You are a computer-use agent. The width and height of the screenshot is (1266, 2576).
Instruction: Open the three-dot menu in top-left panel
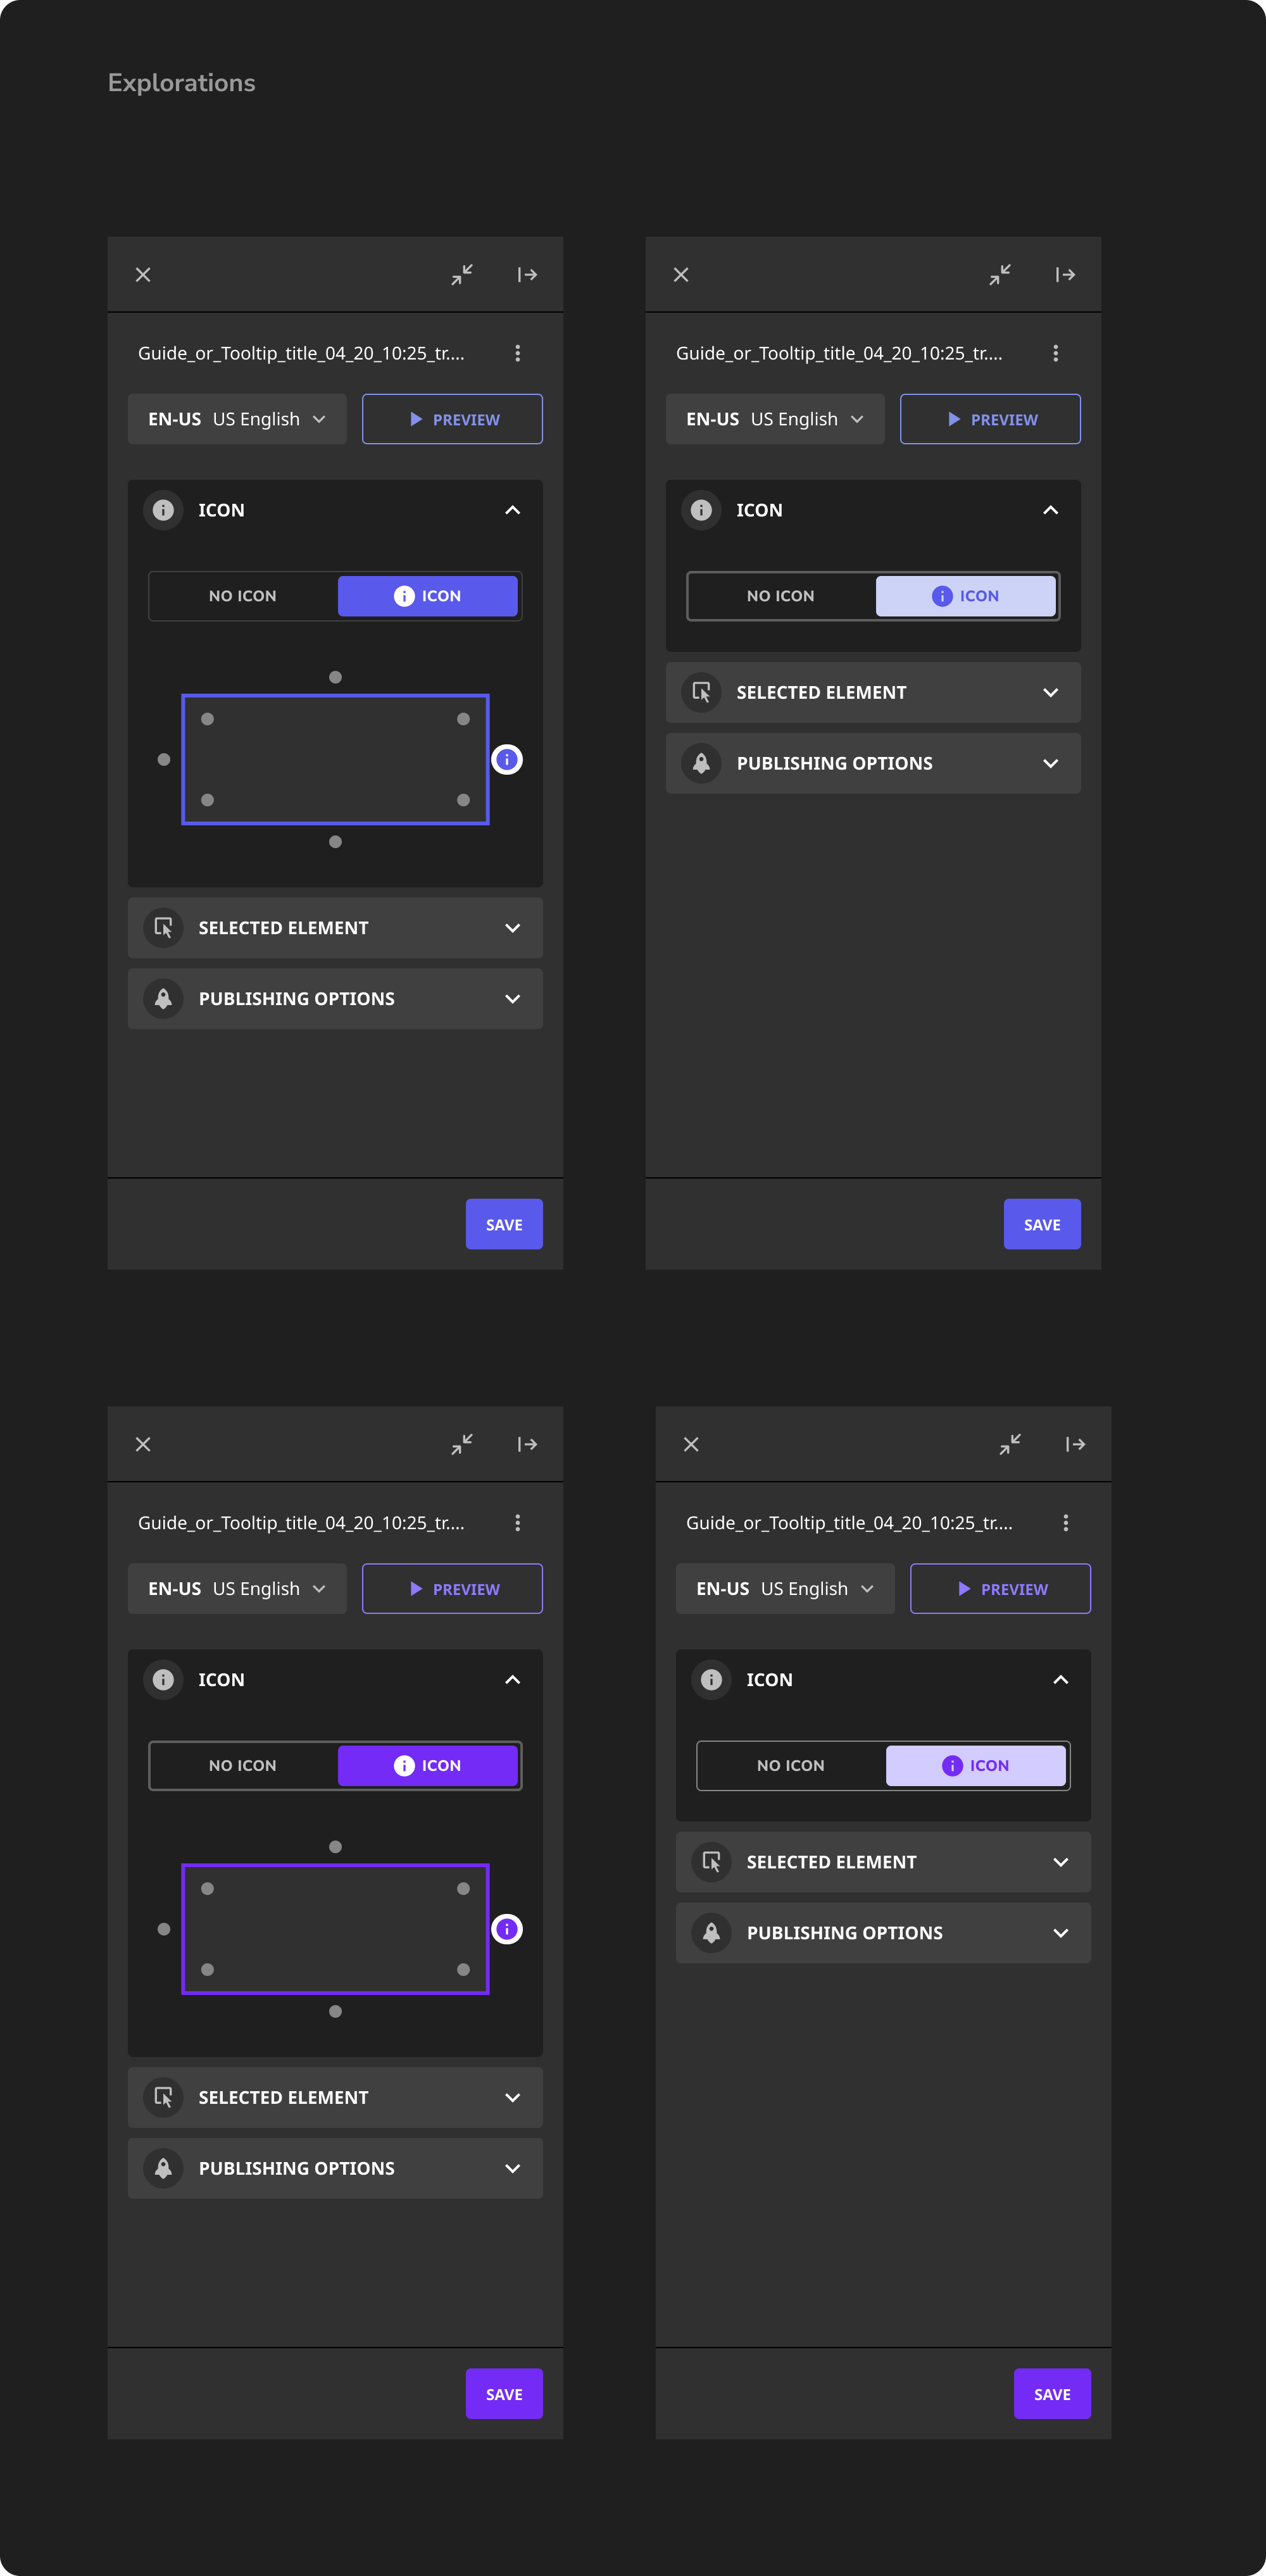click(517, 353)
